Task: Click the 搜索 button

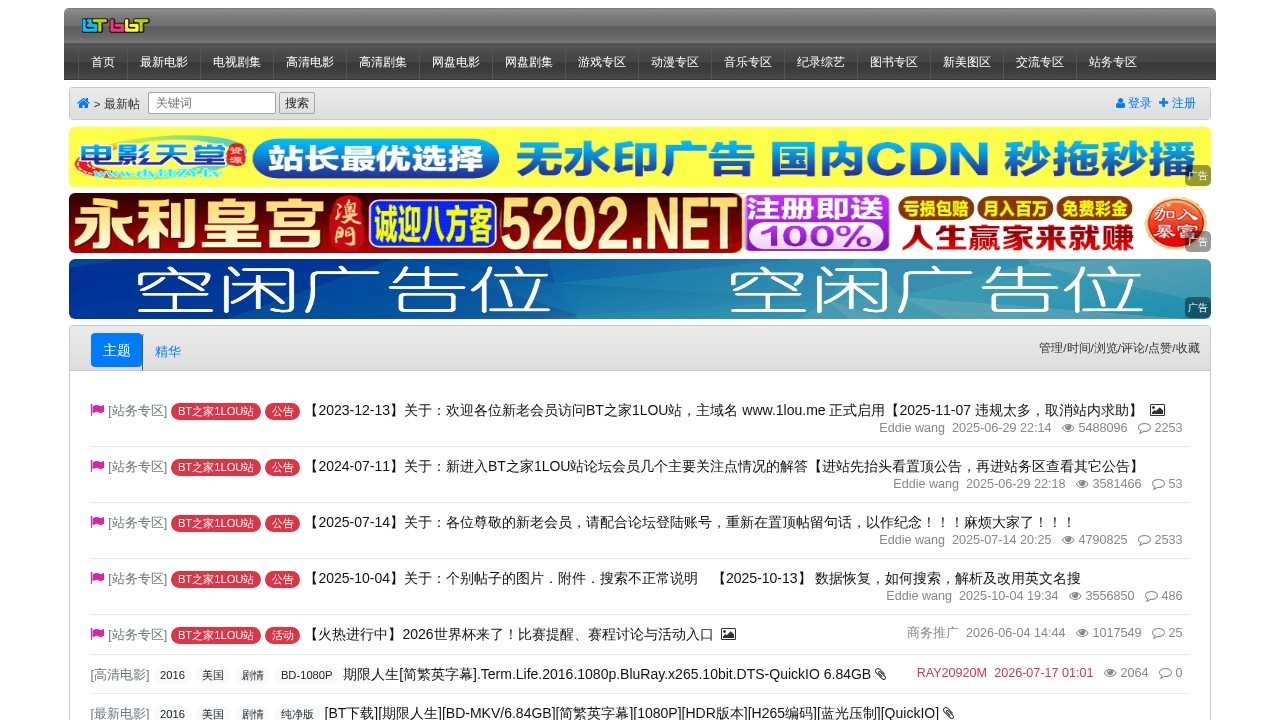Action: [297, 103]
